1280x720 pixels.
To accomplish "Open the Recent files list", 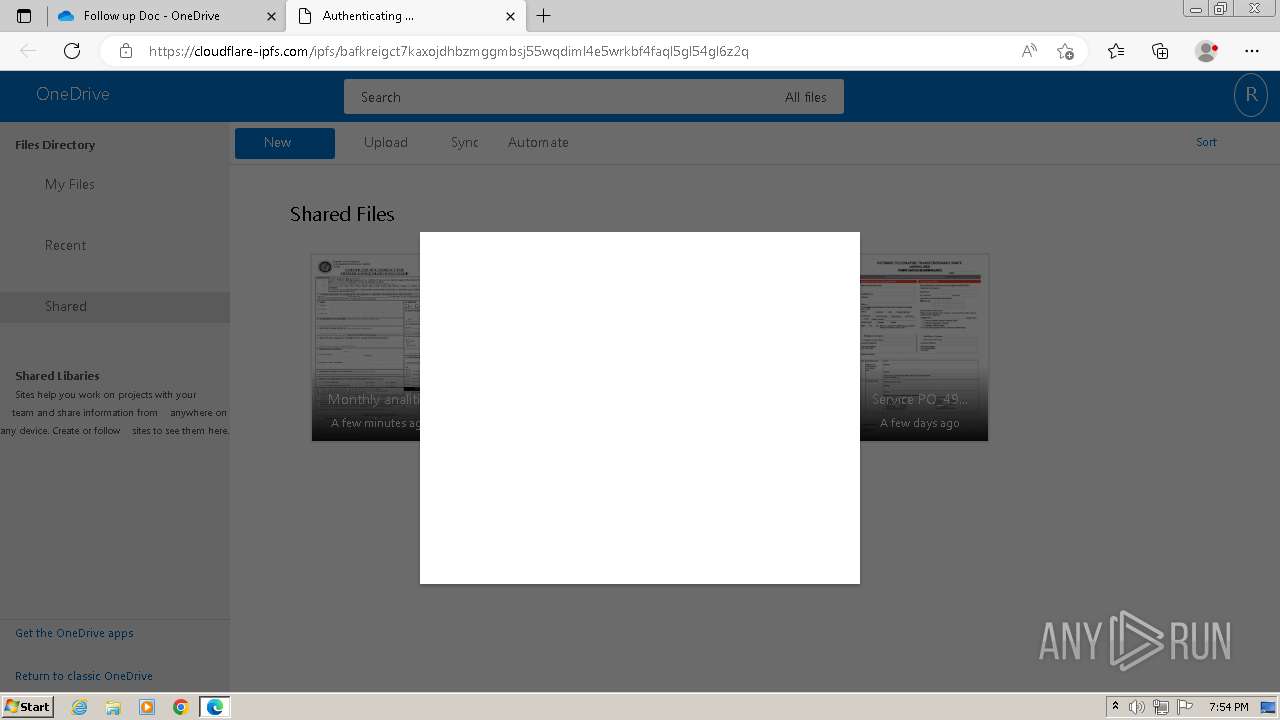I will 65,245.
